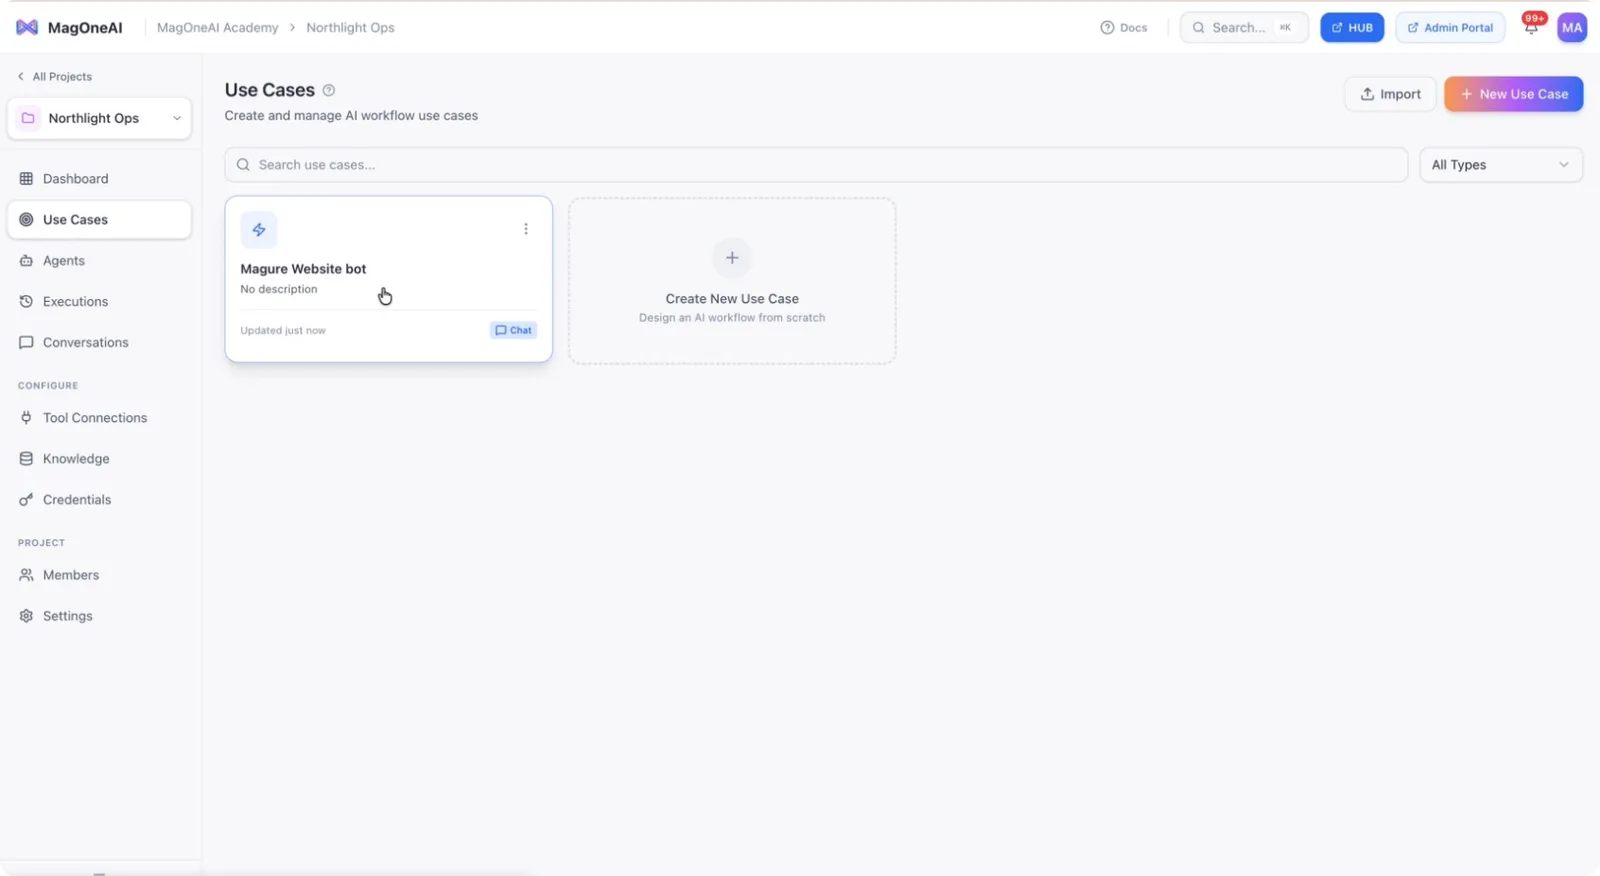This screenshot has height=876, width=1600.
Task: Open the Docs link in top bar
Action: pos(1124,28)
